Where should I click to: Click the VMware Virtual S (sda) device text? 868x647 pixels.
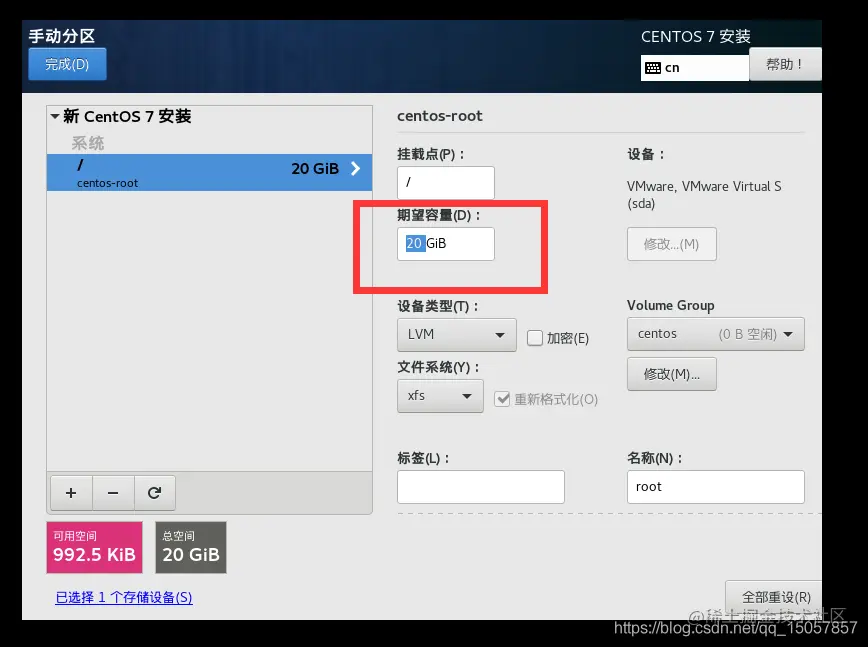tap(704, 194)
